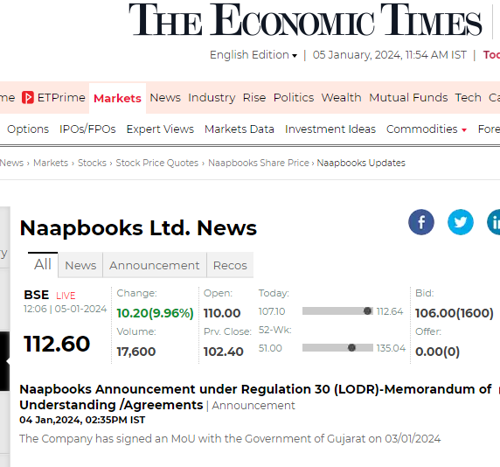Follow the Stock Price Quotes breadcrumb link
This screenshot has height=467, width=500.
[x=157, y=163]
